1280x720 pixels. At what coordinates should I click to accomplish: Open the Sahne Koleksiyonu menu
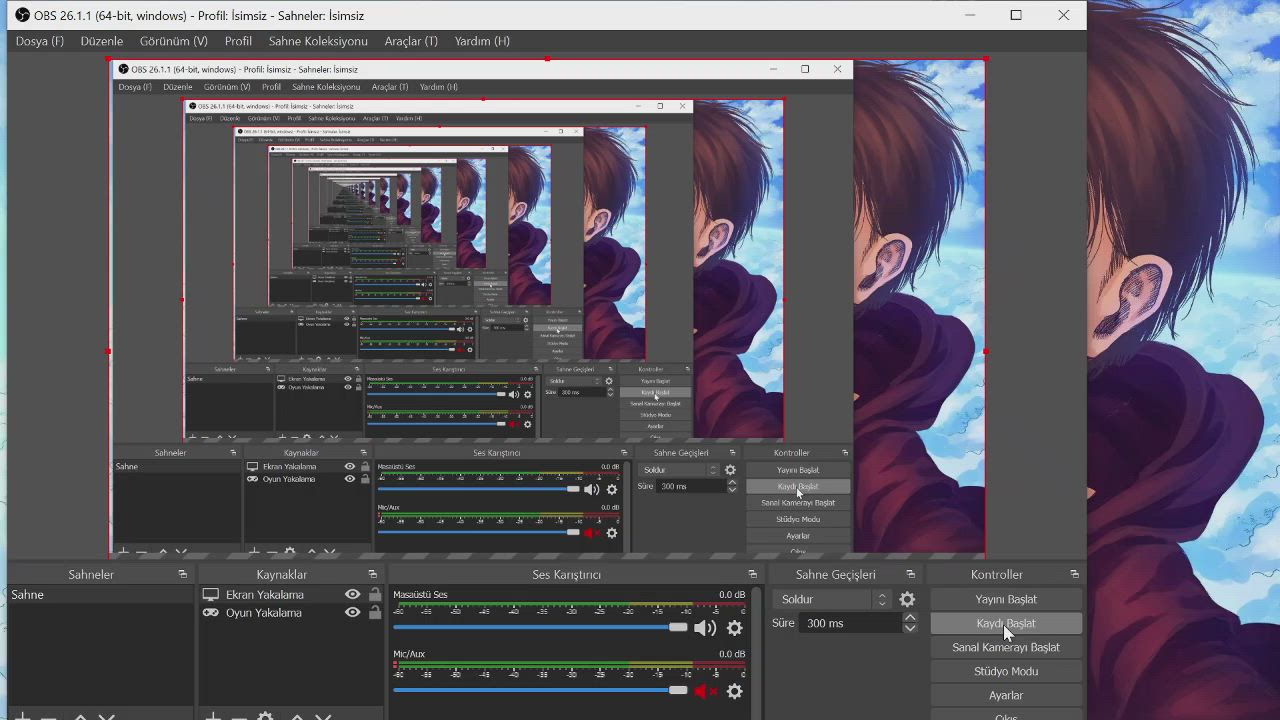318,41
